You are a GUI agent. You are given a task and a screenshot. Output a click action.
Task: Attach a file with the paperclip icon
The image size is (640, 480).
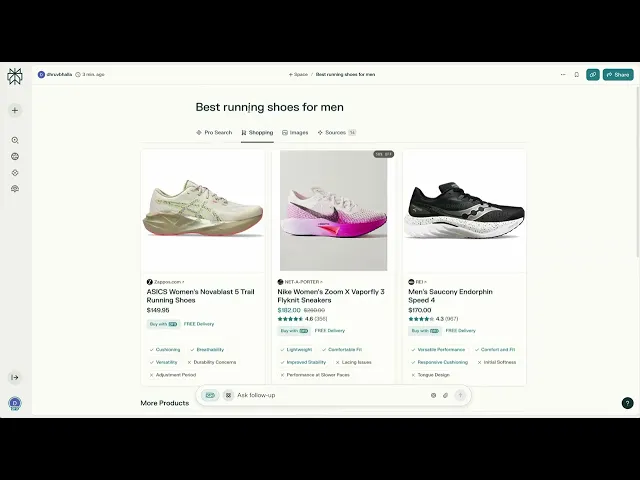tap(446, 396)
